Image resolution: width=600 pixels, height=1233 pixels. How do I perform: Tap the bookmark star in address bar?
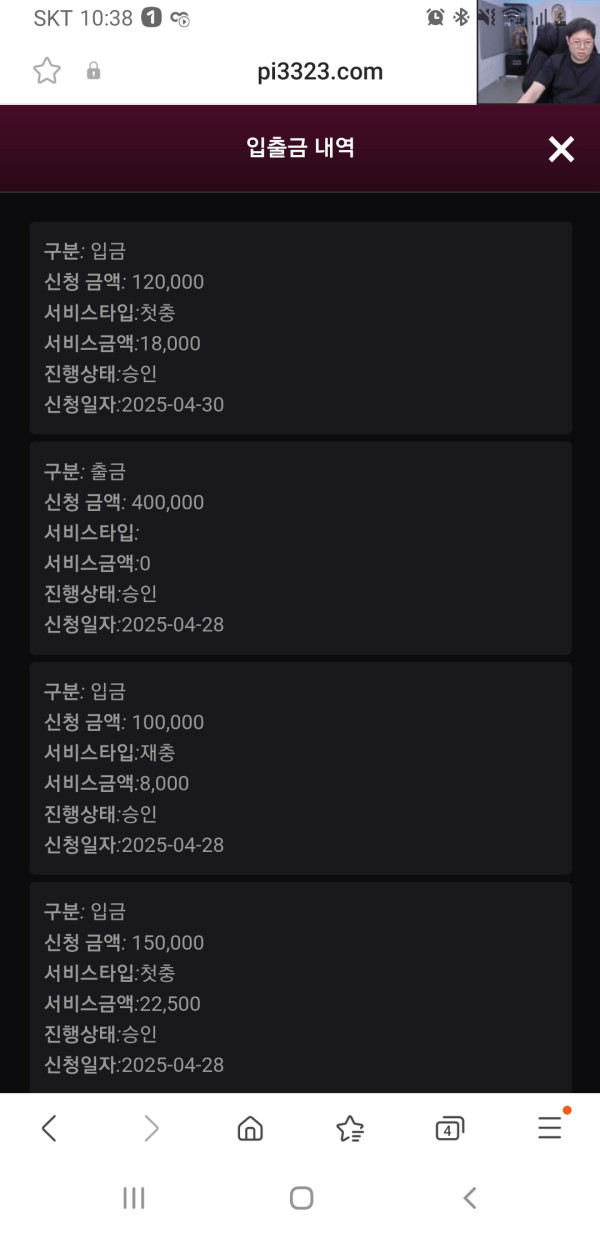click(x=47, y=71)
